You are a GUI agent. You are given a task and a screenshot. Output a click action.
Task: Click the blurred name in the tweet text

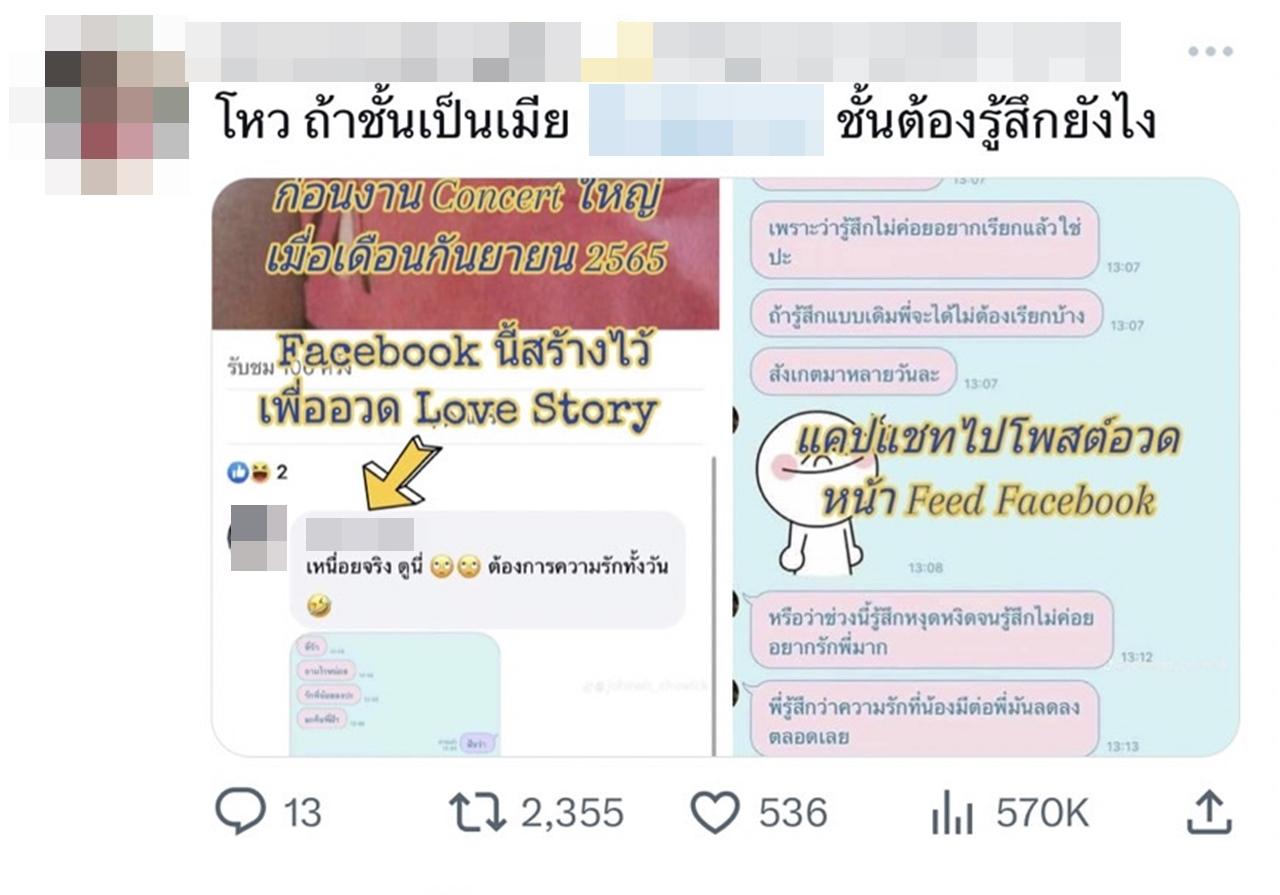706,120
